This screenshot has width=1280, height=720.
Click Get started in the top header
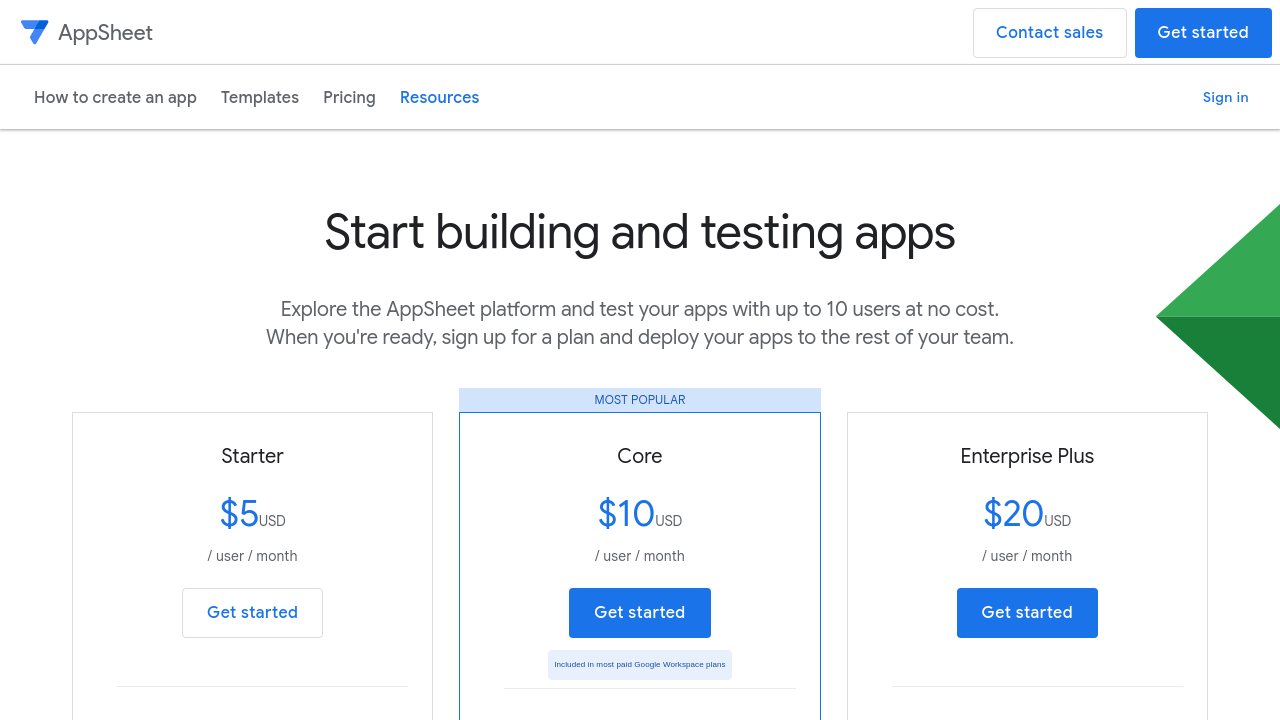pos(1202,33)
